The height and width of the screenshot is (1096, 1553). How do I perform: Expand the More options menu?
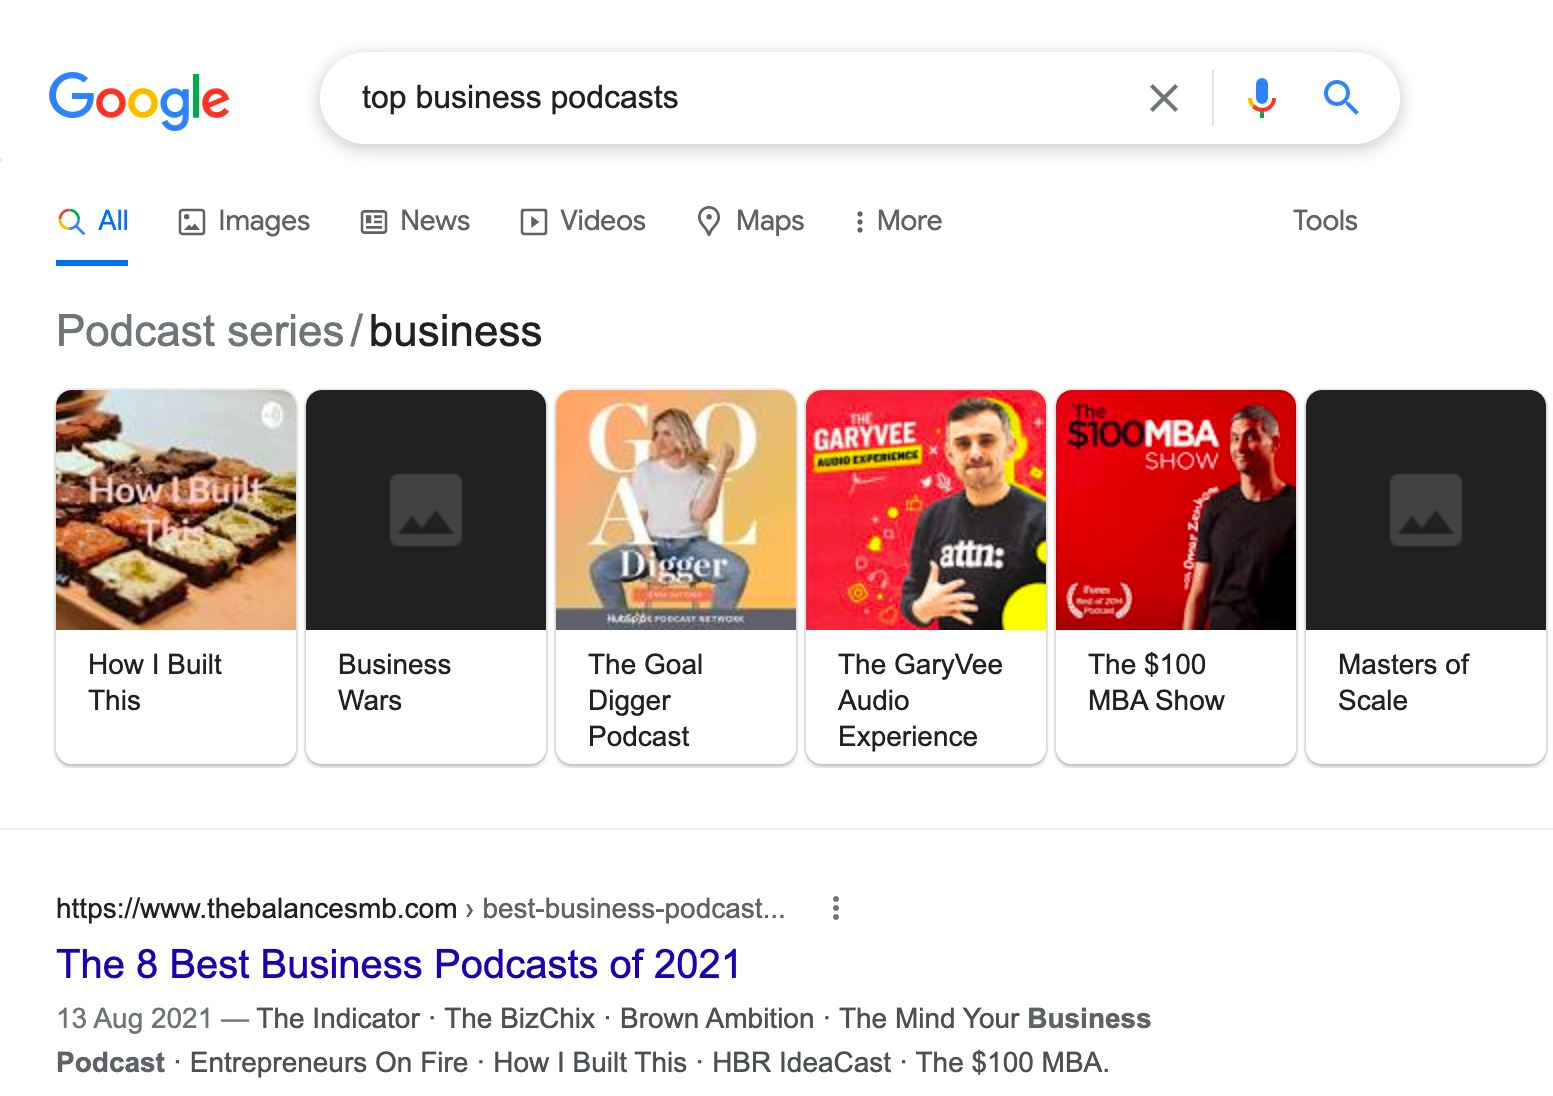coord(897,221)
